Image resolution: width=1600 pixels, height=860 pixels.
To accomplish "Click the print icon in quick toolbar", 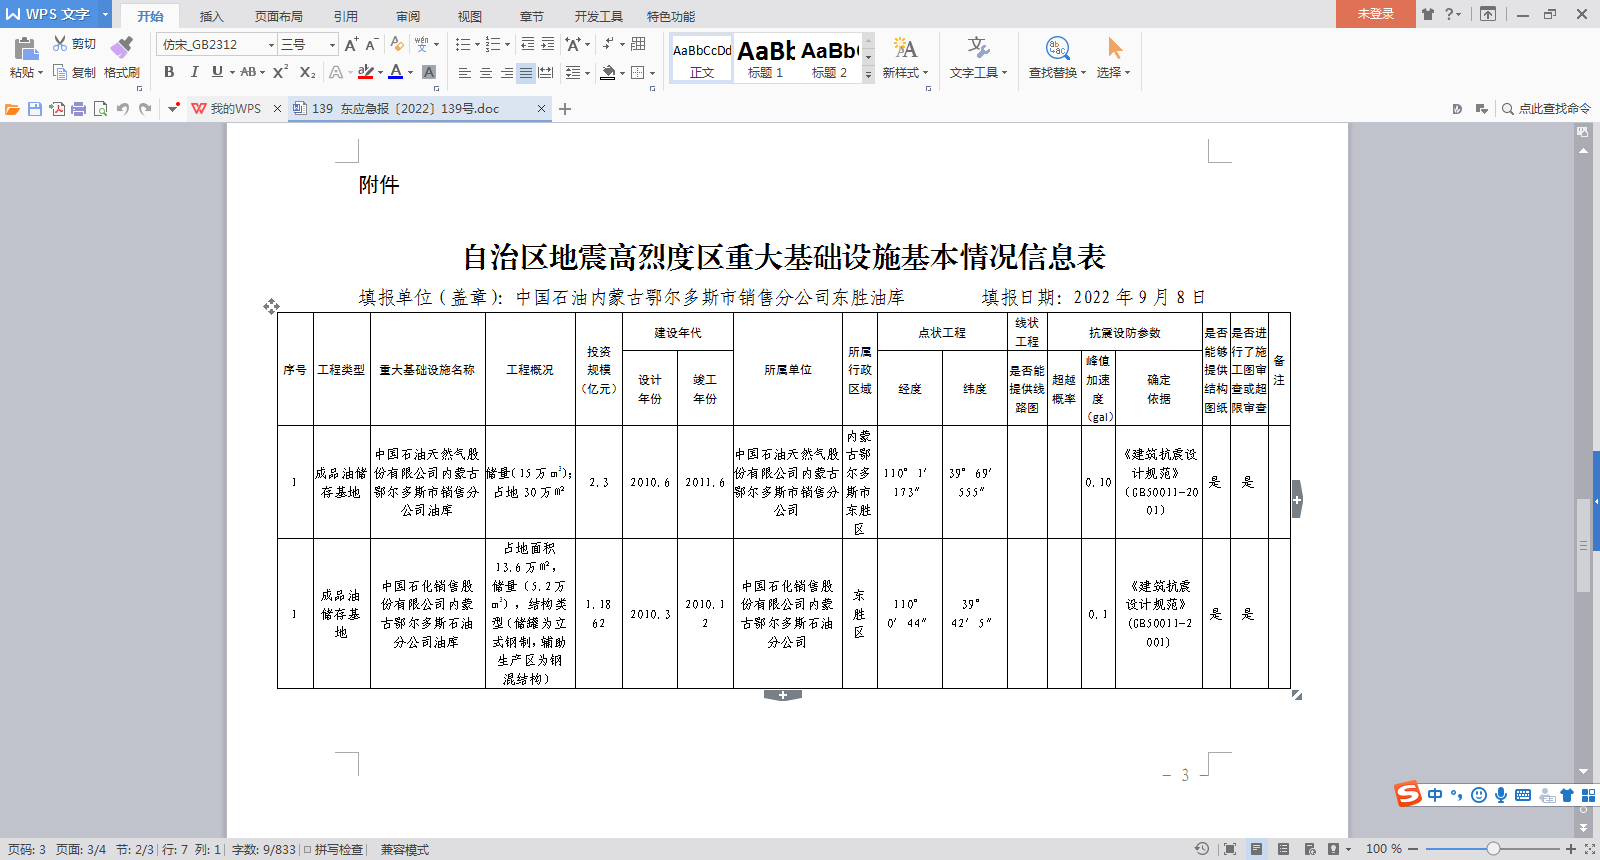I will click(x=79, y=109).
